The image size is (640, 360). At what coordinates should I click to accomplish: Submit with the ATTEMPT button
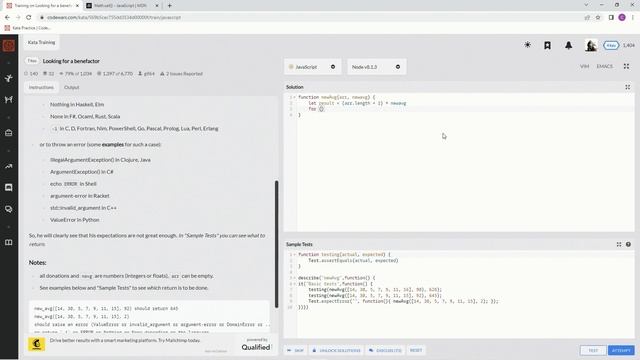click(x=621, y=350)
